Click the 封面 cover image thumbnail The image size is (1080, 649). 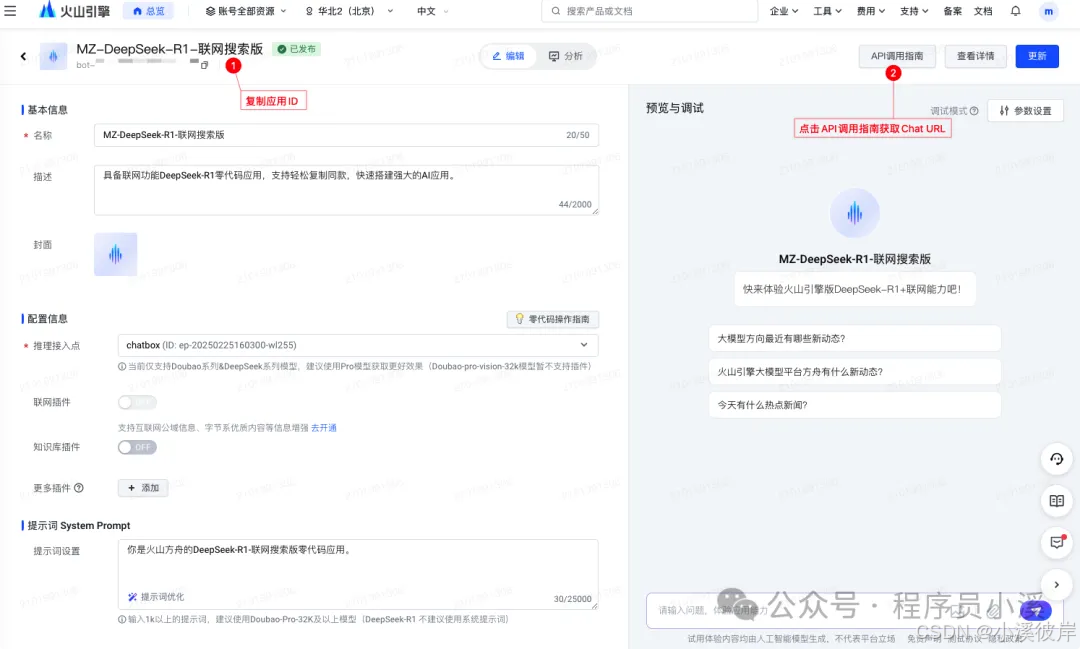[116, 254]
